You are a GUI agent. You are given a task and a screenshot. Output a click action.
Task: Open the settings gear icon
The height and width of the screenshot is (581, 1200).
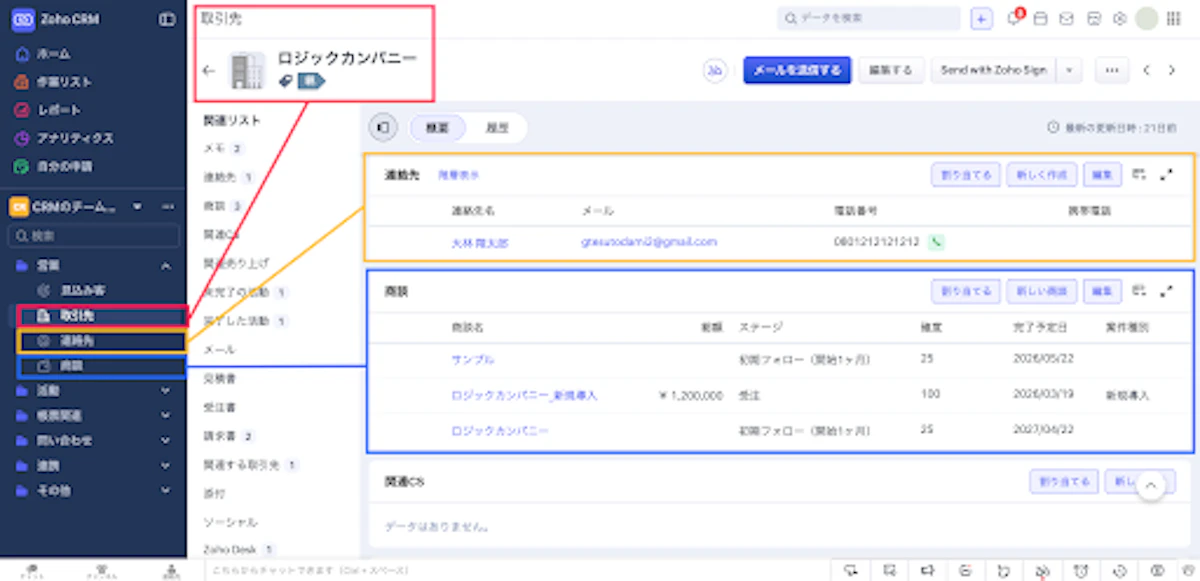pyautogui.click(x=1120, y=19)
